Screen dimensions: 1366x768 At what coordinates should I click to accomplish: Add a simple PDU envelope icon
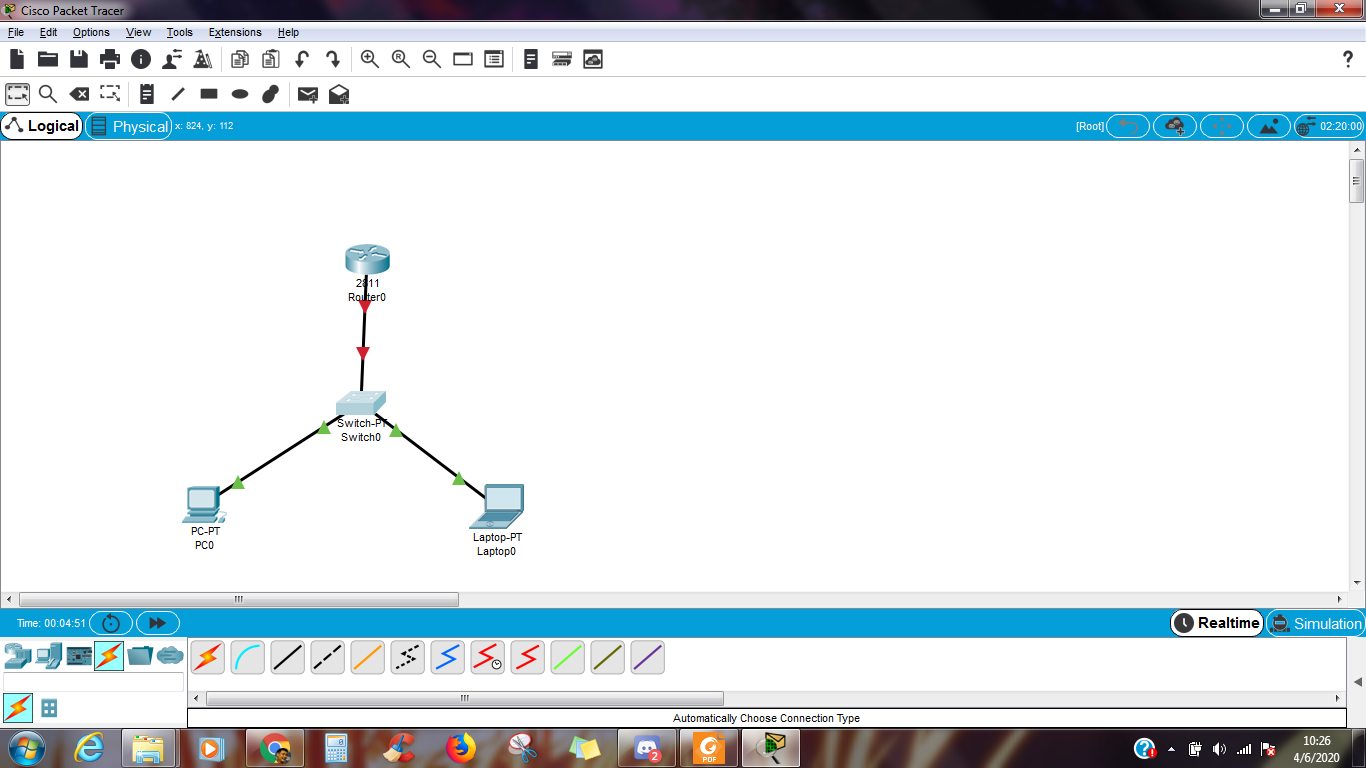(x=308, y=94)
